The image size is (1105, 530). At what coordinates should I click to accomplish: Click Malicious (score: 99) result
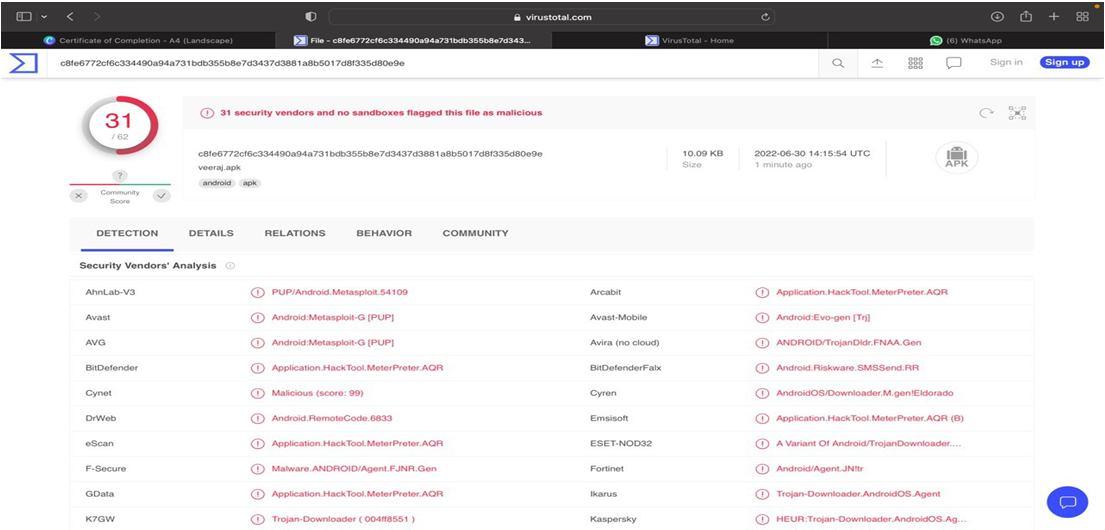coord(317,393)
